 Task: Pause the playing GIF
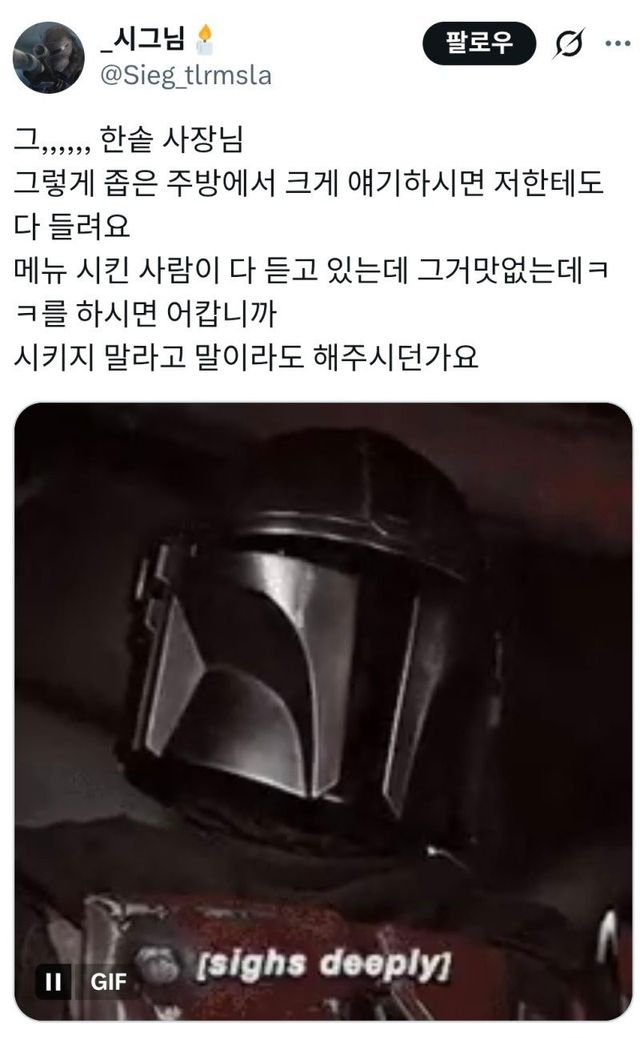(x=53, y=981)
